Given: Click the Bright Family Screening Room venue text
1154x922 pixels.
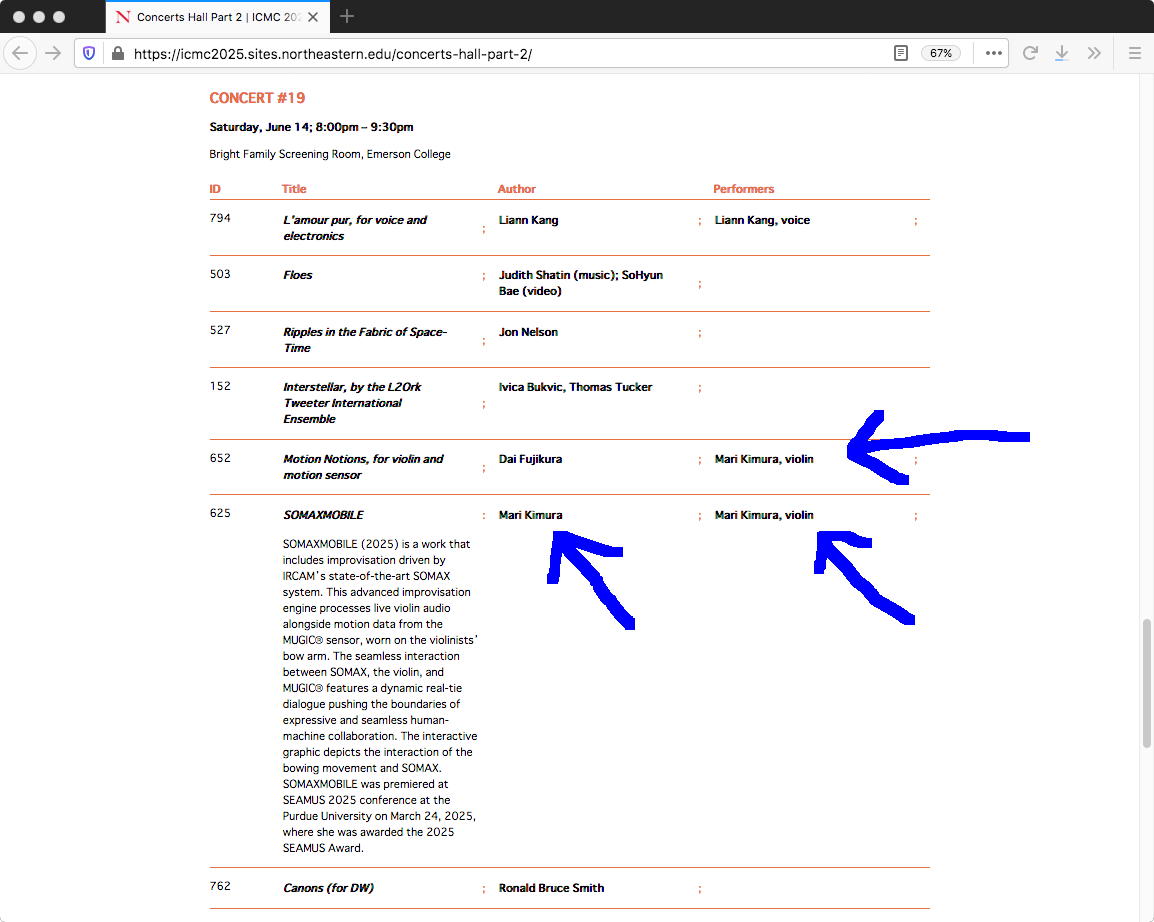Looking at the screenshot, I should coord(330,154).
